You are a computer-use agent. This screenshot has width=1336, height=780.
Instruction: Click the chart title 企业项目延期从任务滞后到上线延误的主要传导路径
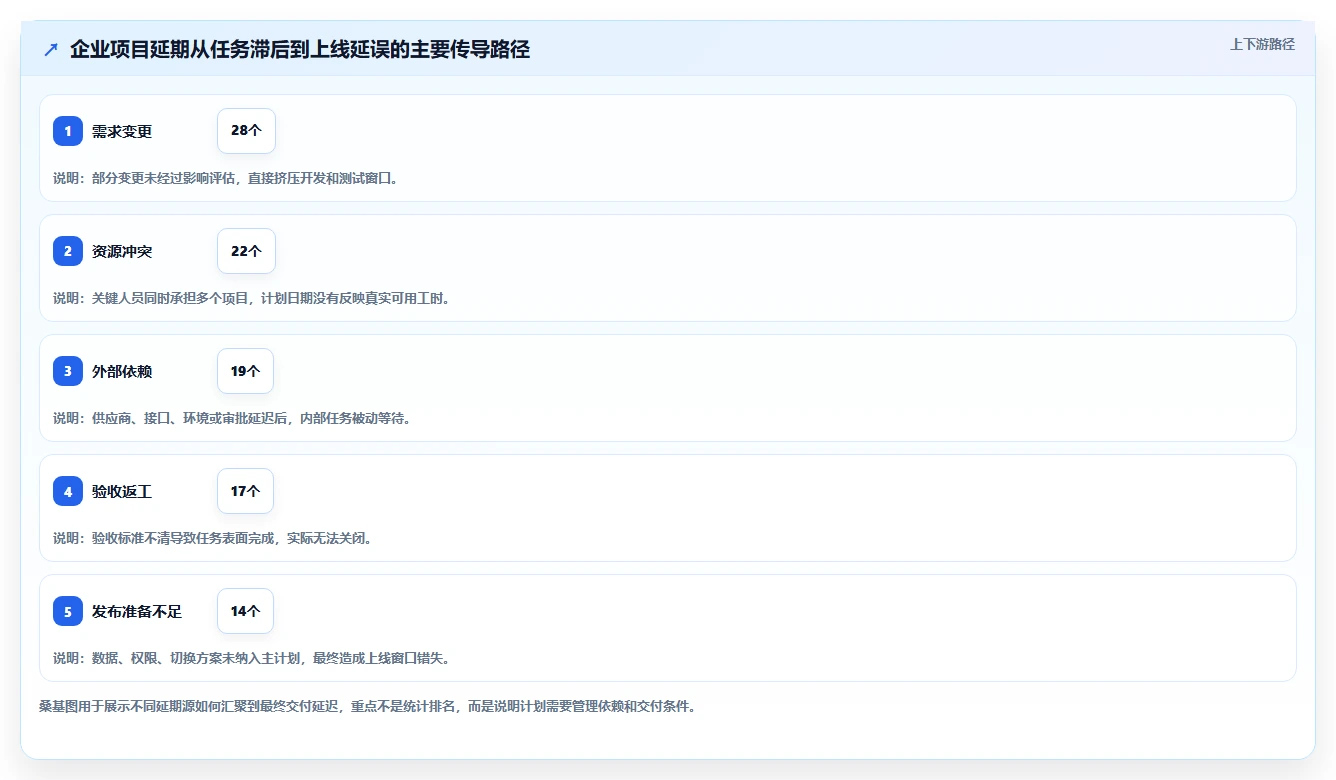[x=300, y=50]
